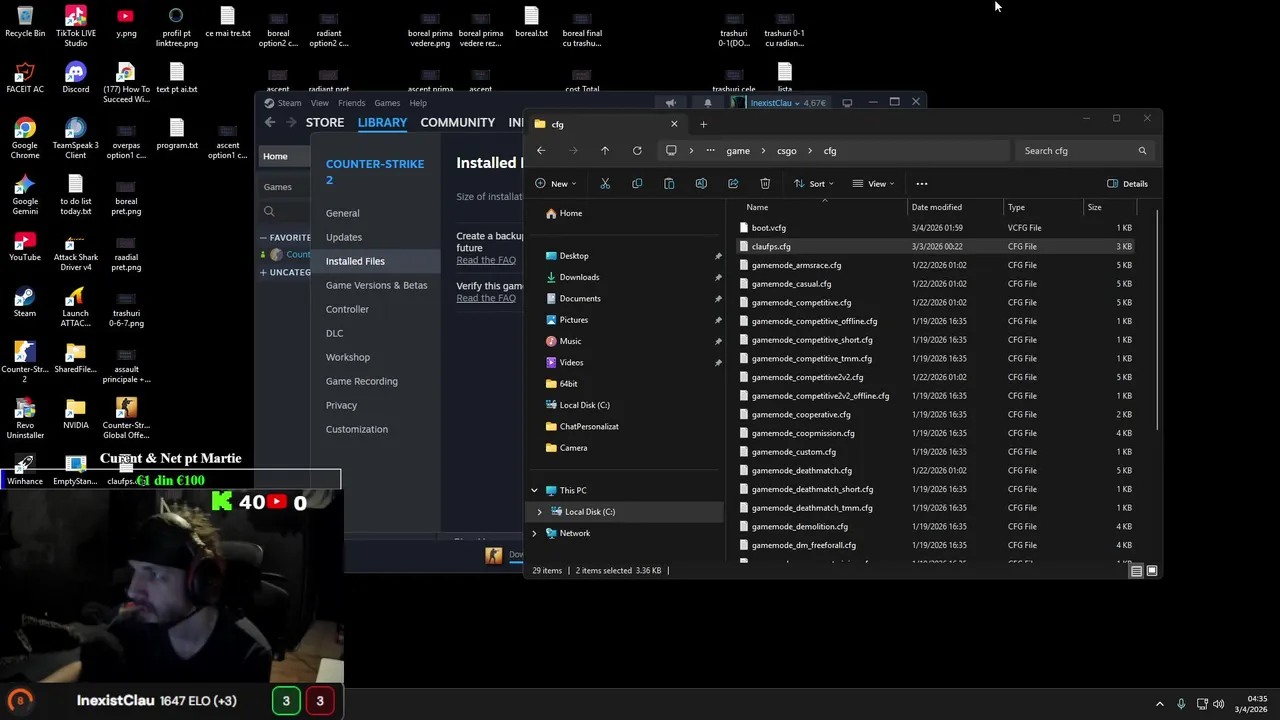Select the Google Chrome desktop icon
Image resolution: width=1280 pixels, height=720 pixels.
25,139
